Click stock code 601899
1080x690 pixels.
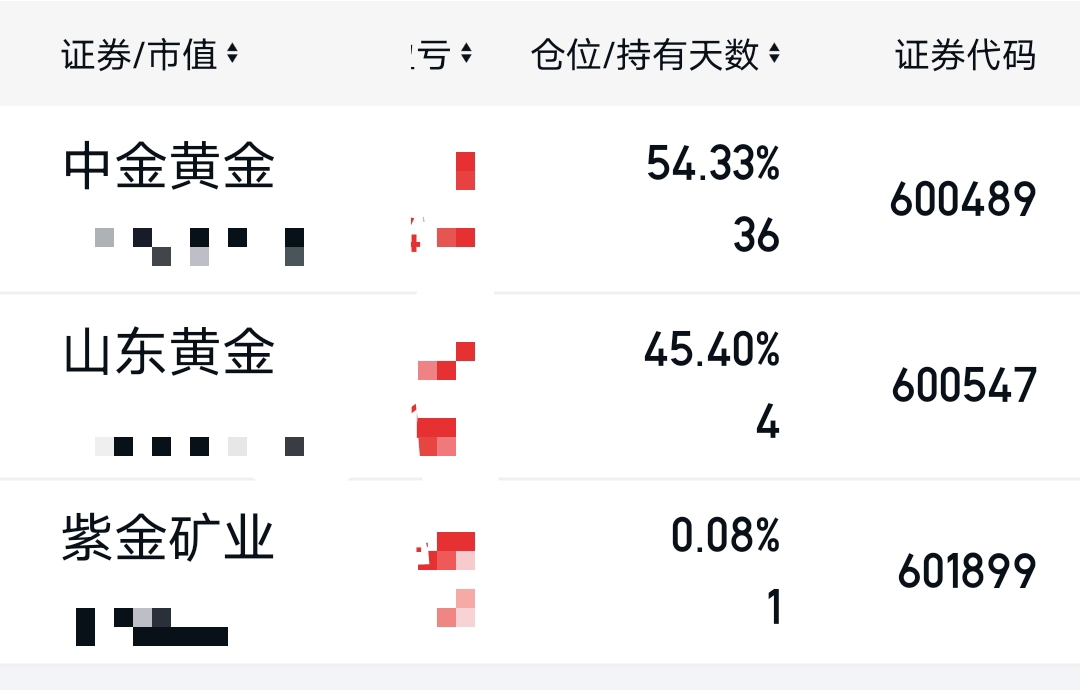(x=967, y=571)
